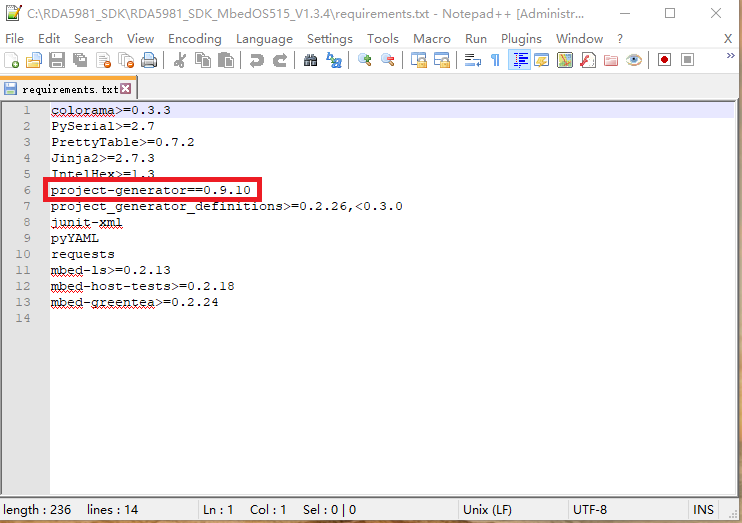This screenshot has width=742, height=523.
Task: Click the 'mbed-greentea>=0.2.24' line
Action: point(134,302)
